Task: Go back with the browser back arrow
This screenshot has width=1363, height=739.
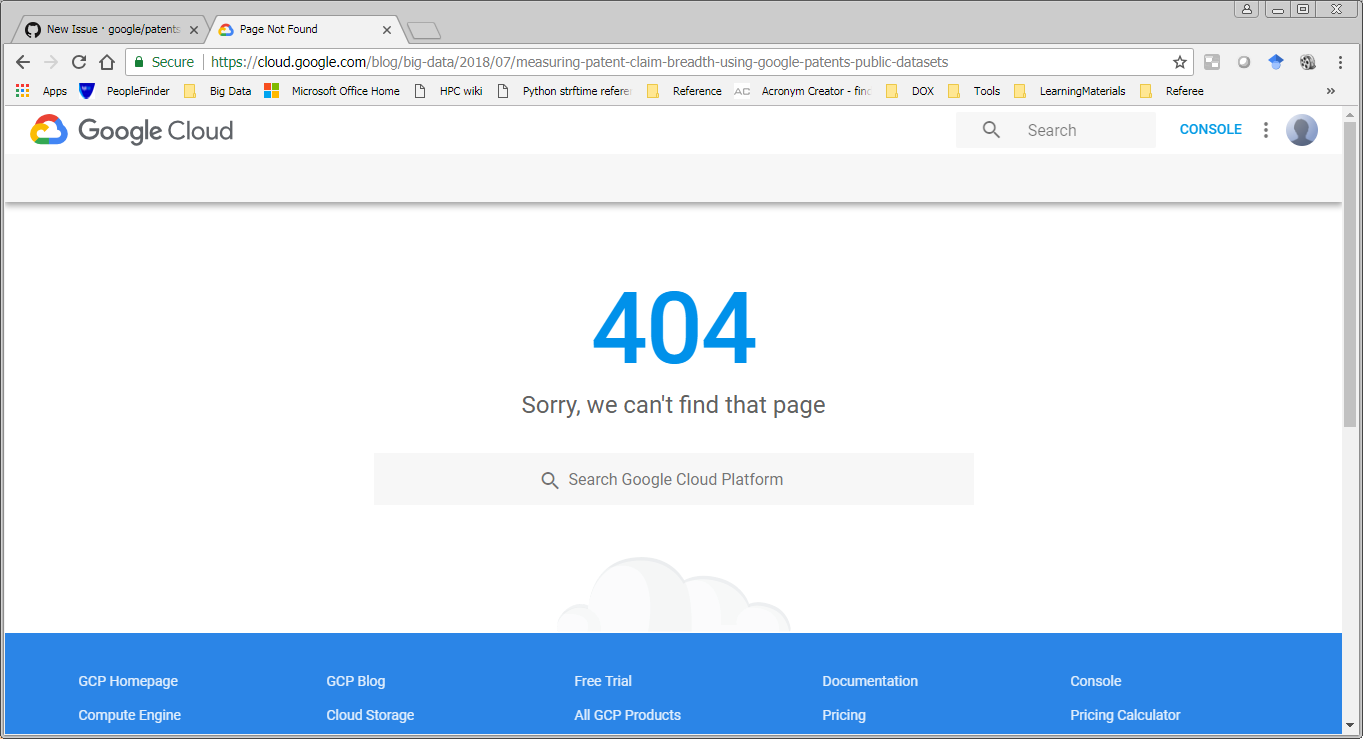Action: click(x=23, y=62)
